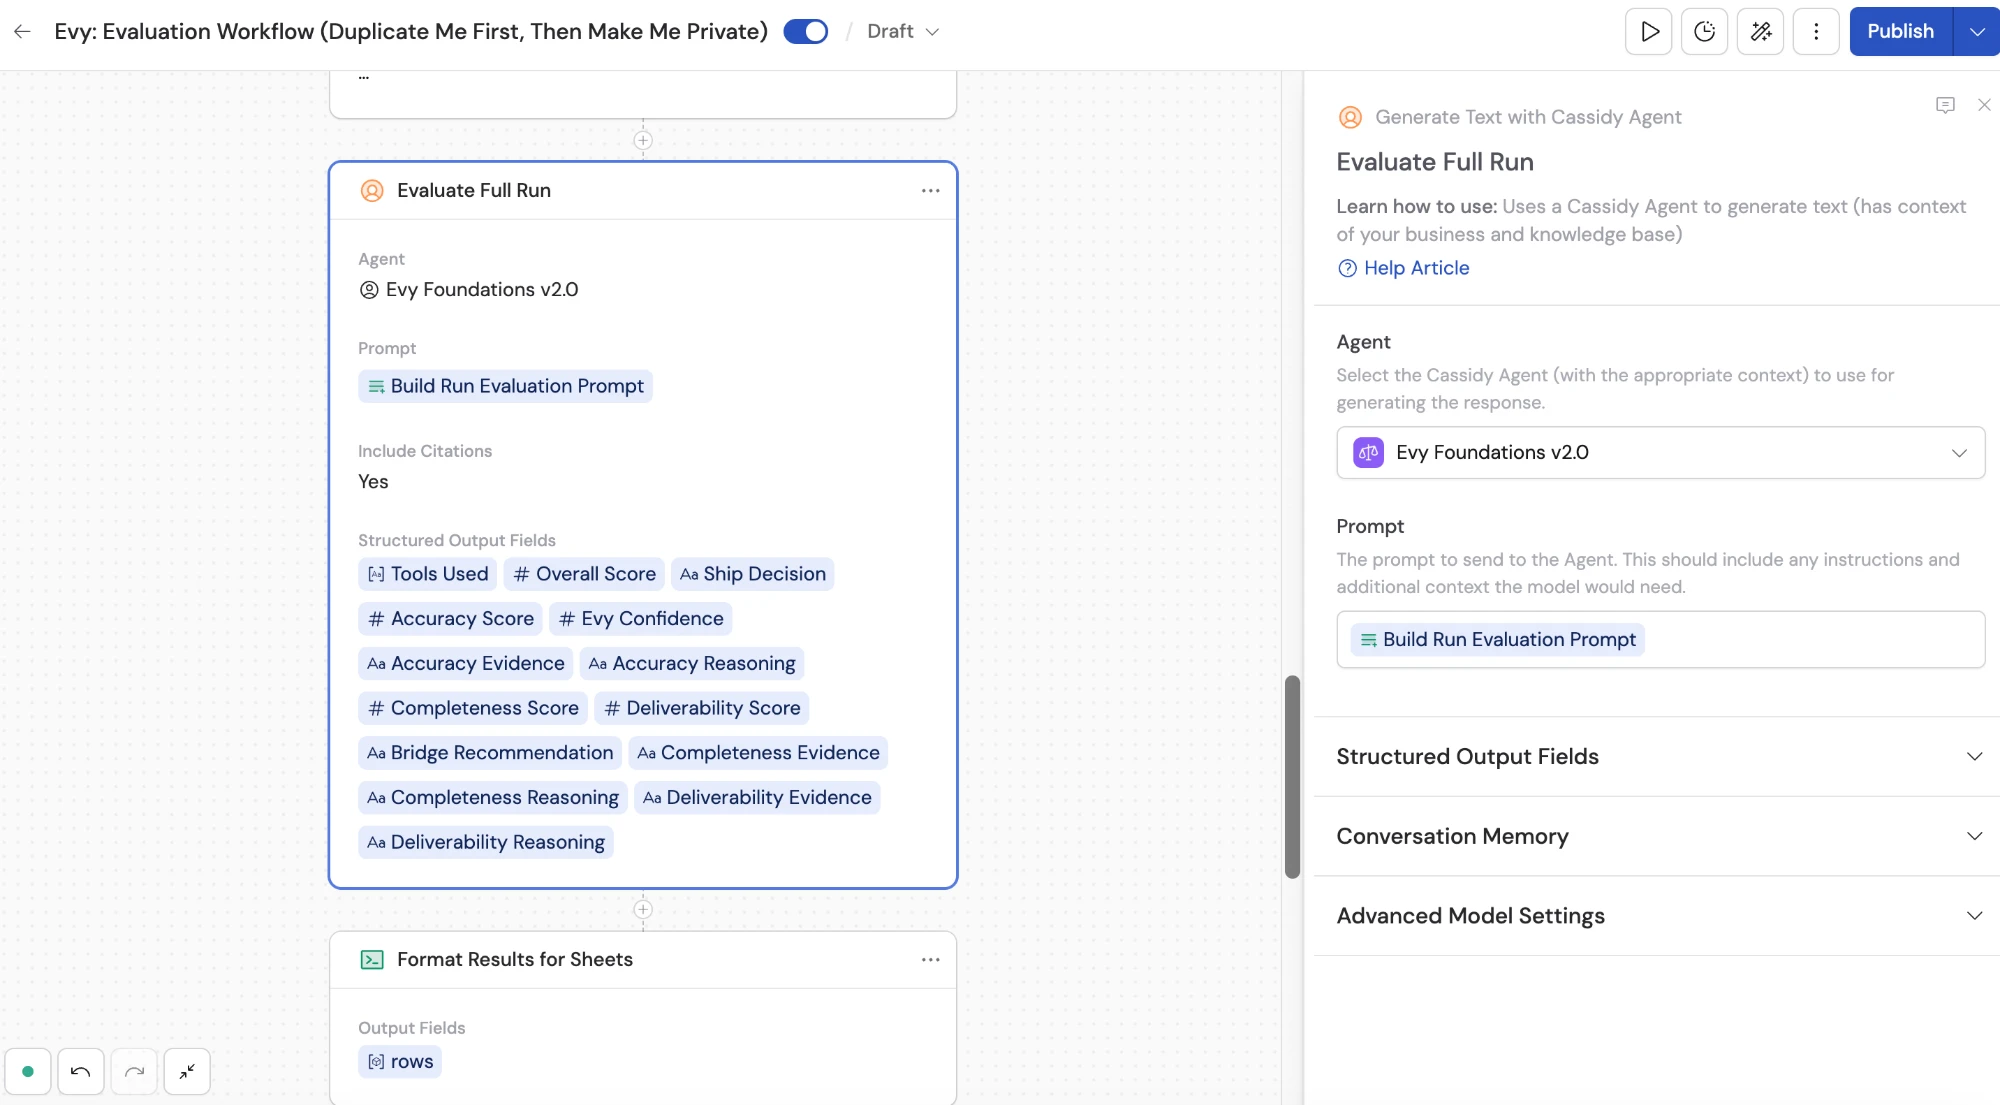Collapse canvas view with shrink arrows icon

(x=187, y=1072)
